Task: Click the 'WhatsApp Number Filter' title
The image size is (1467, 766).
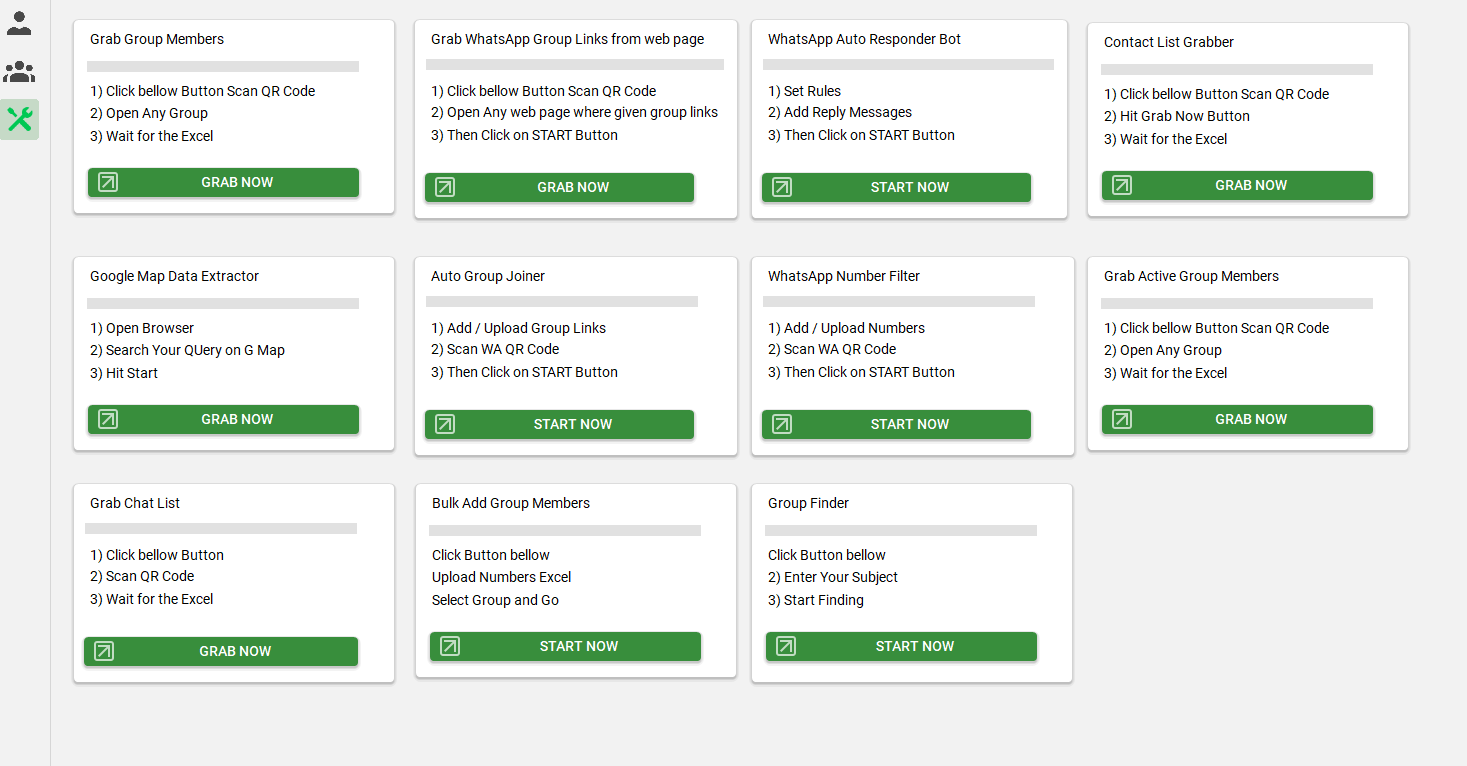Action: click(x=844, y=276)
